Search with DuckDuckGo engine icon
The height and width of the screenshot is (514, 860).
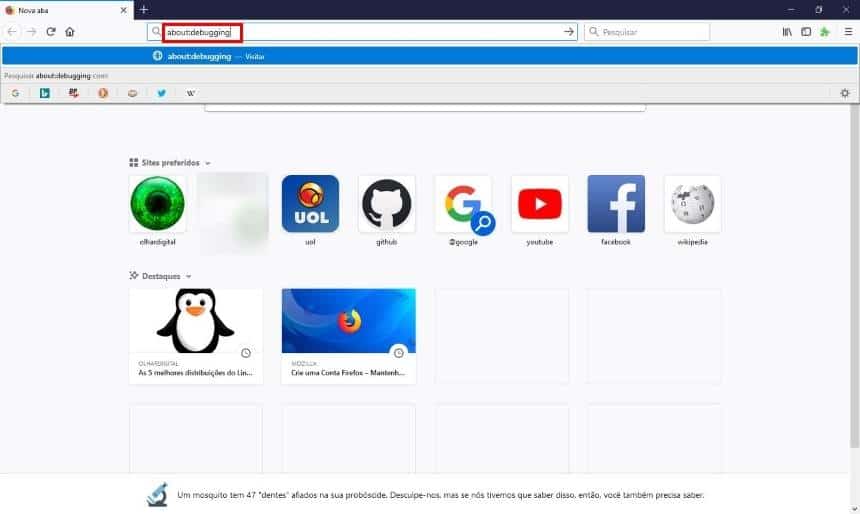103,93
